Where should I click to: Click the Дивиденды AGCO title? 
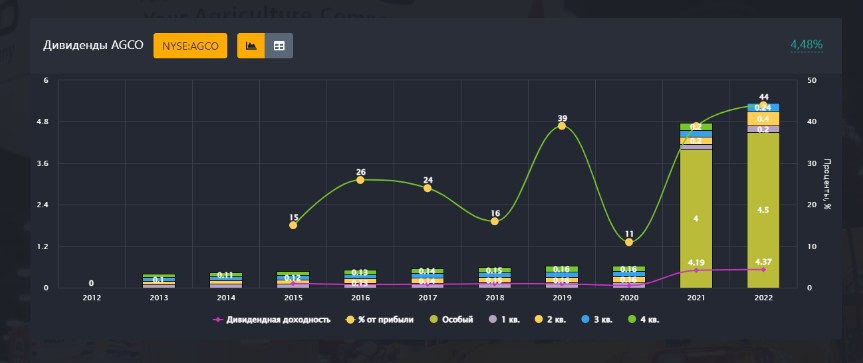(93, 46)
